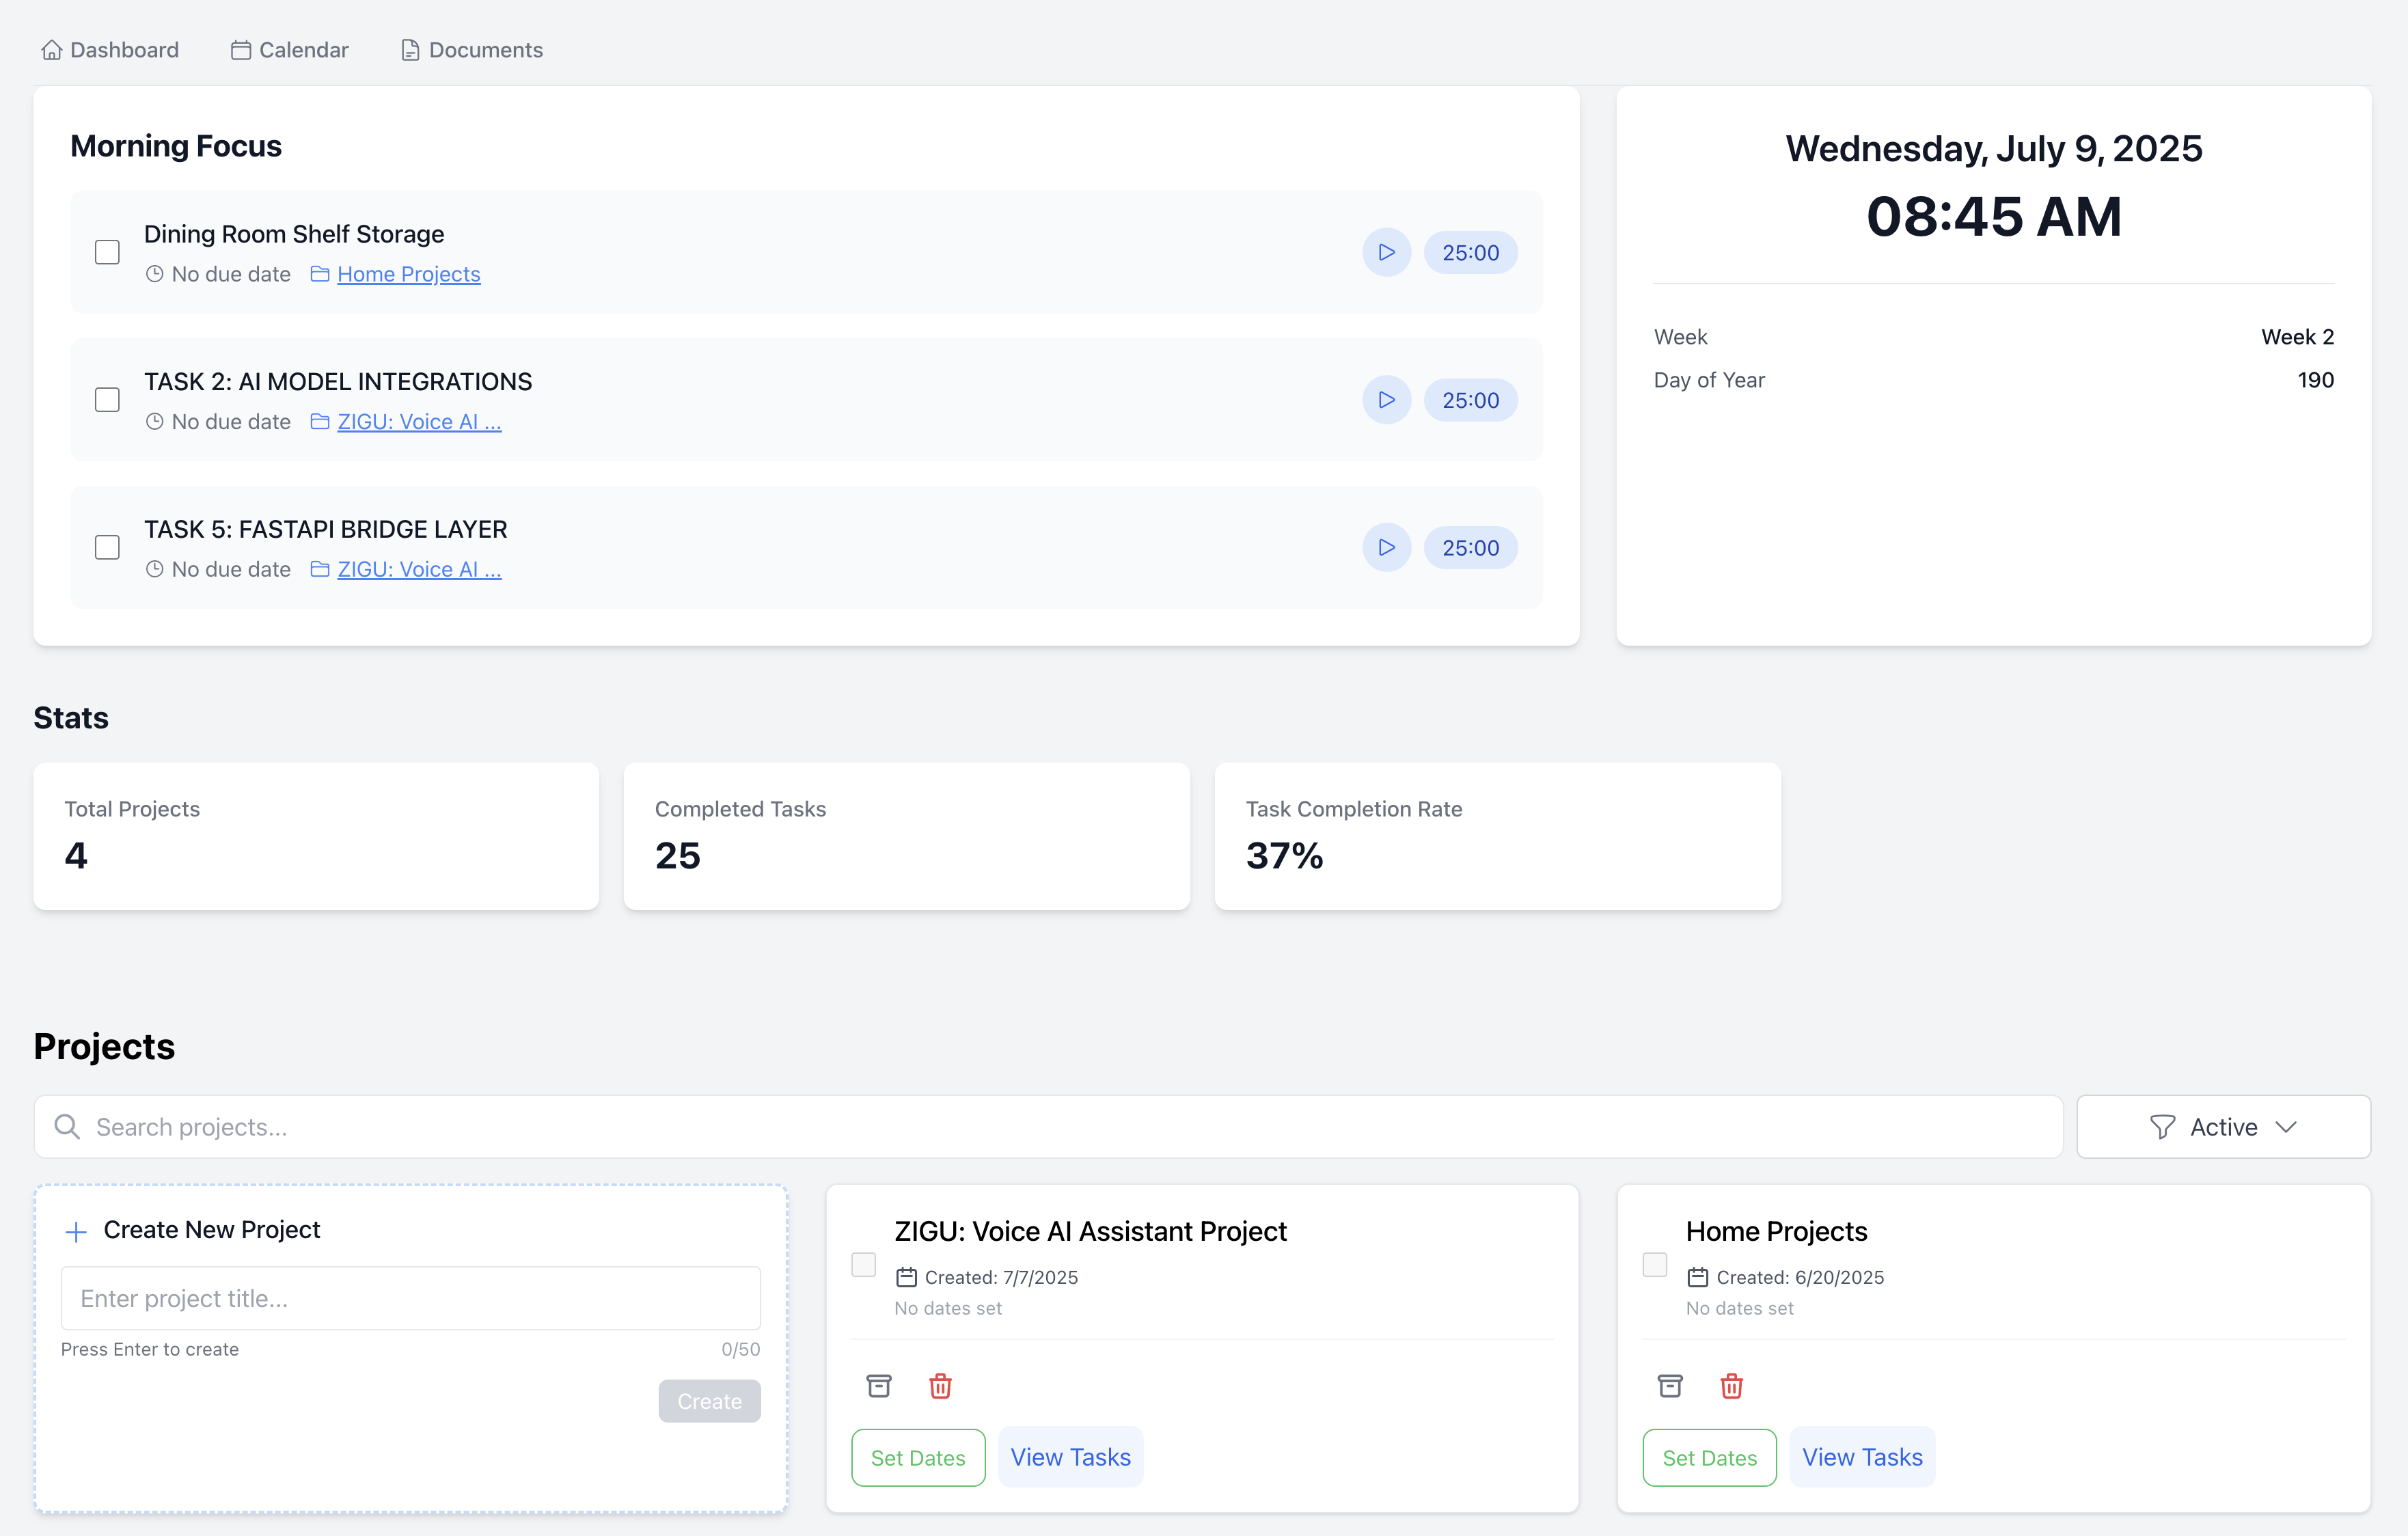The height and width of the screenshot is (1536, 2408).
Task: Click the Home Projects card title
Action: point(1776,1231)
